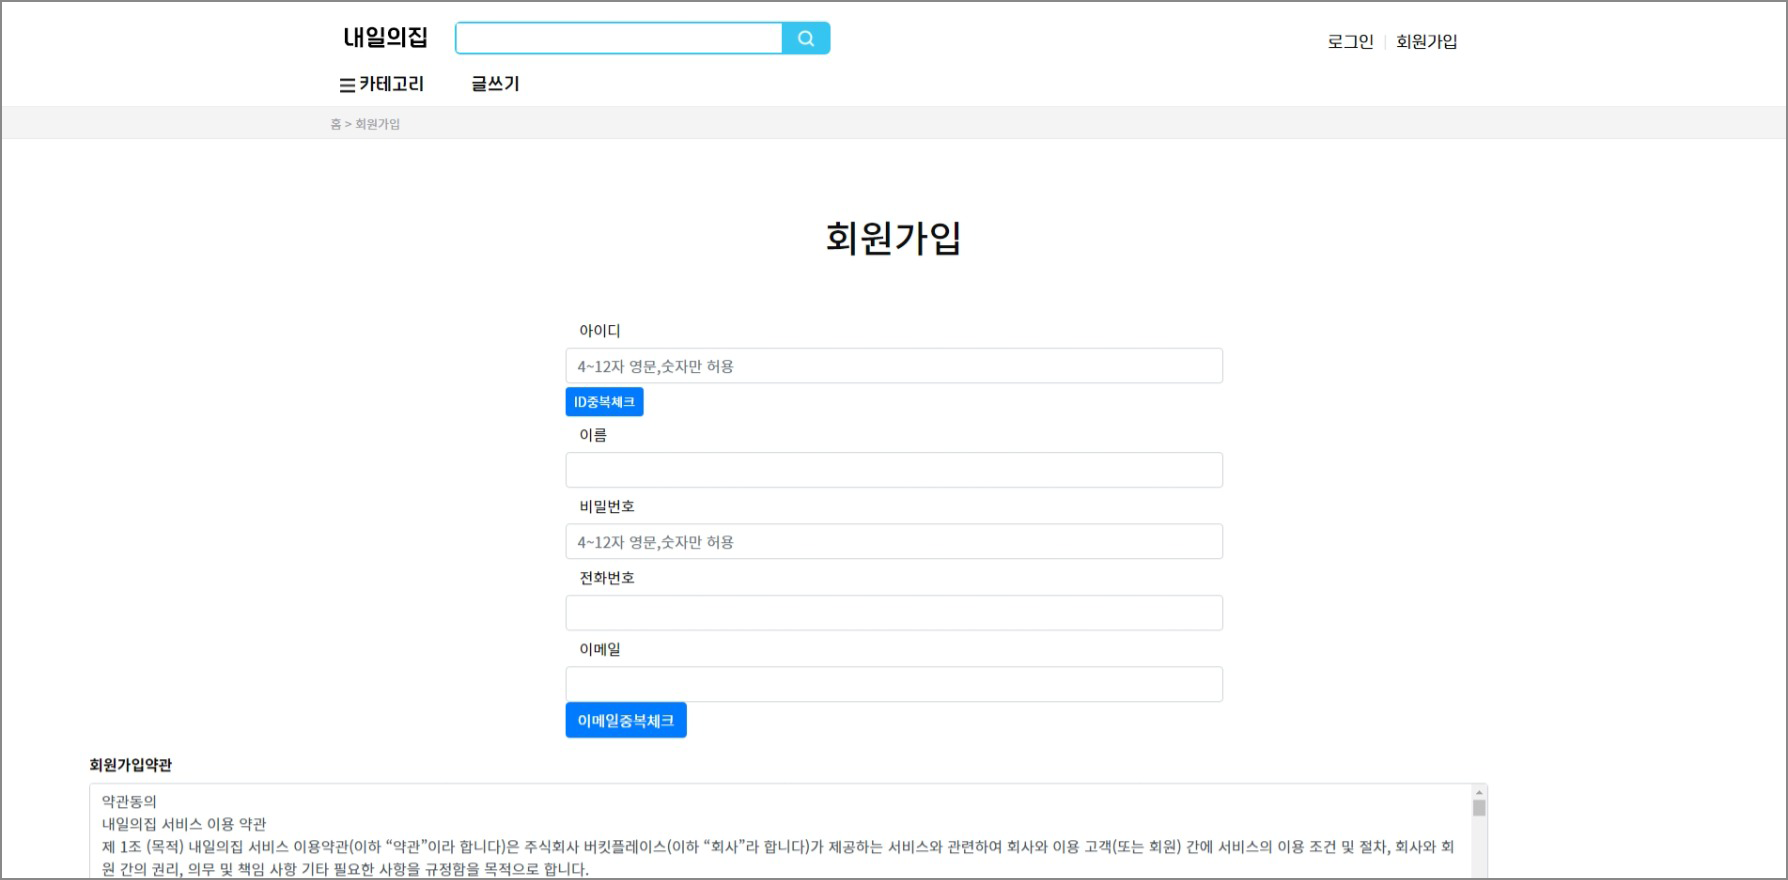Click the 회원가입 breadcrumb text
Image resolution: width=1788 pixels, height=880 pixels.
(378, 124)
